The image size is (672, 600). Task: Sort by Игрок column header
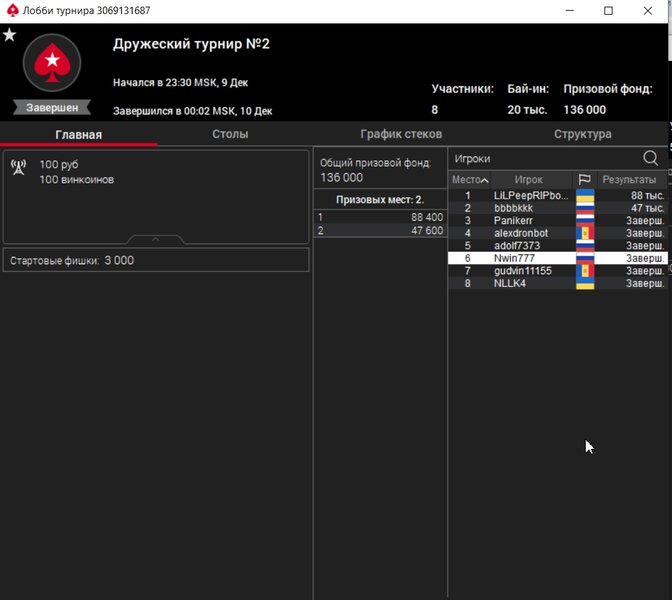coord(528,180)
